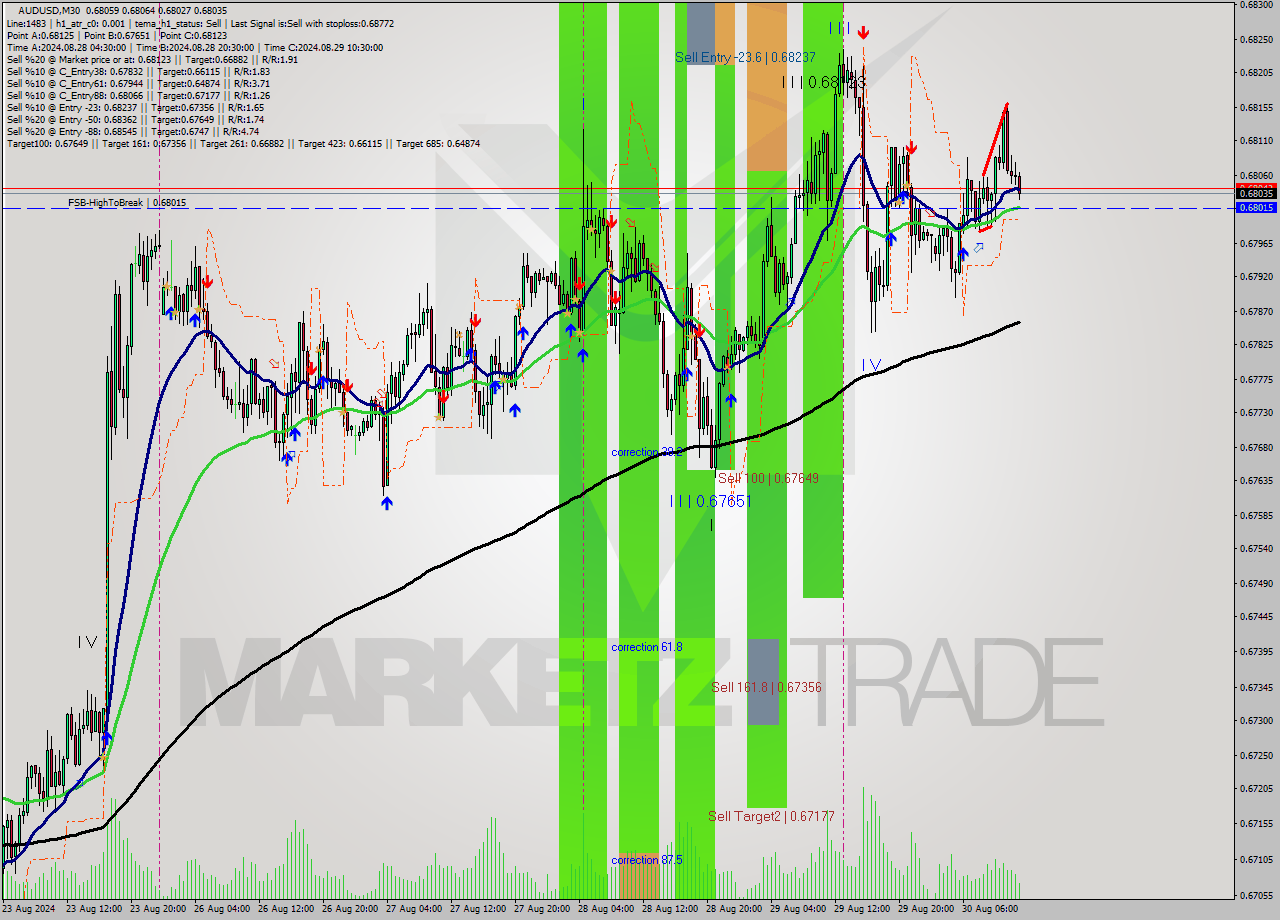Select the 0.67635 price axis label

[x=1256, y=481]
